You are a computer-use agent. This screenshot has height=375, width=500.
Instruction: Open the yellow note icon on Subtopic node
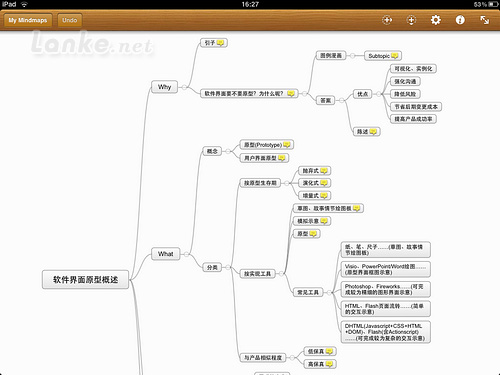point(394,56)
